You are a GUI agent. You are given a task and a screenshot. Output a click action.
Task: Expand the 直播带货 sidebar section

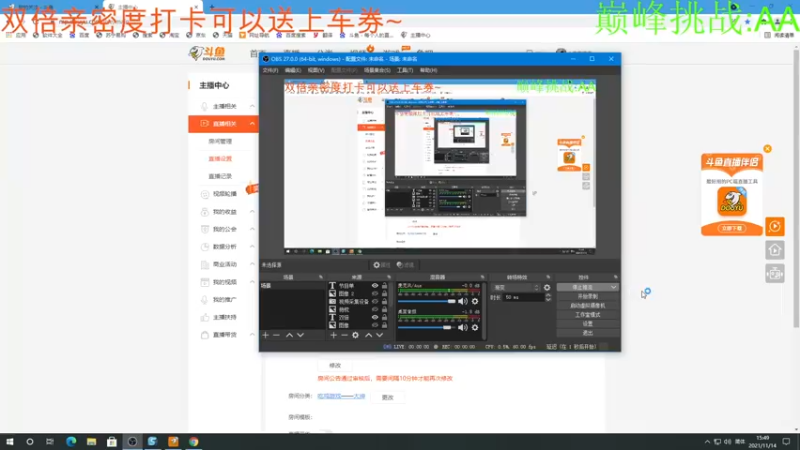252,335
